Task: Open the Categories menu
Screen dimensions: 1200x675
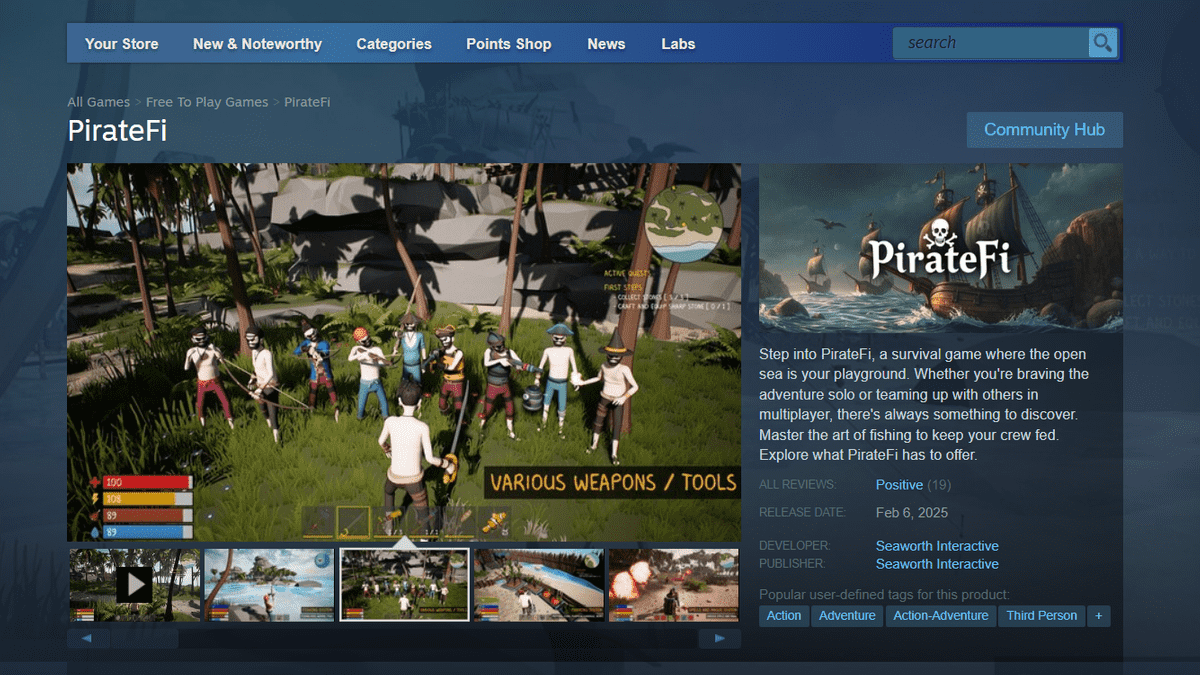Action: click(x=394, y=44)
